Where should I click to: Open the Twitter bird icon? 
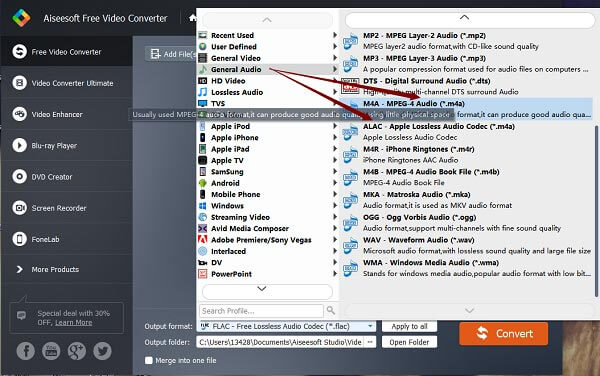(x=103, y=351)
